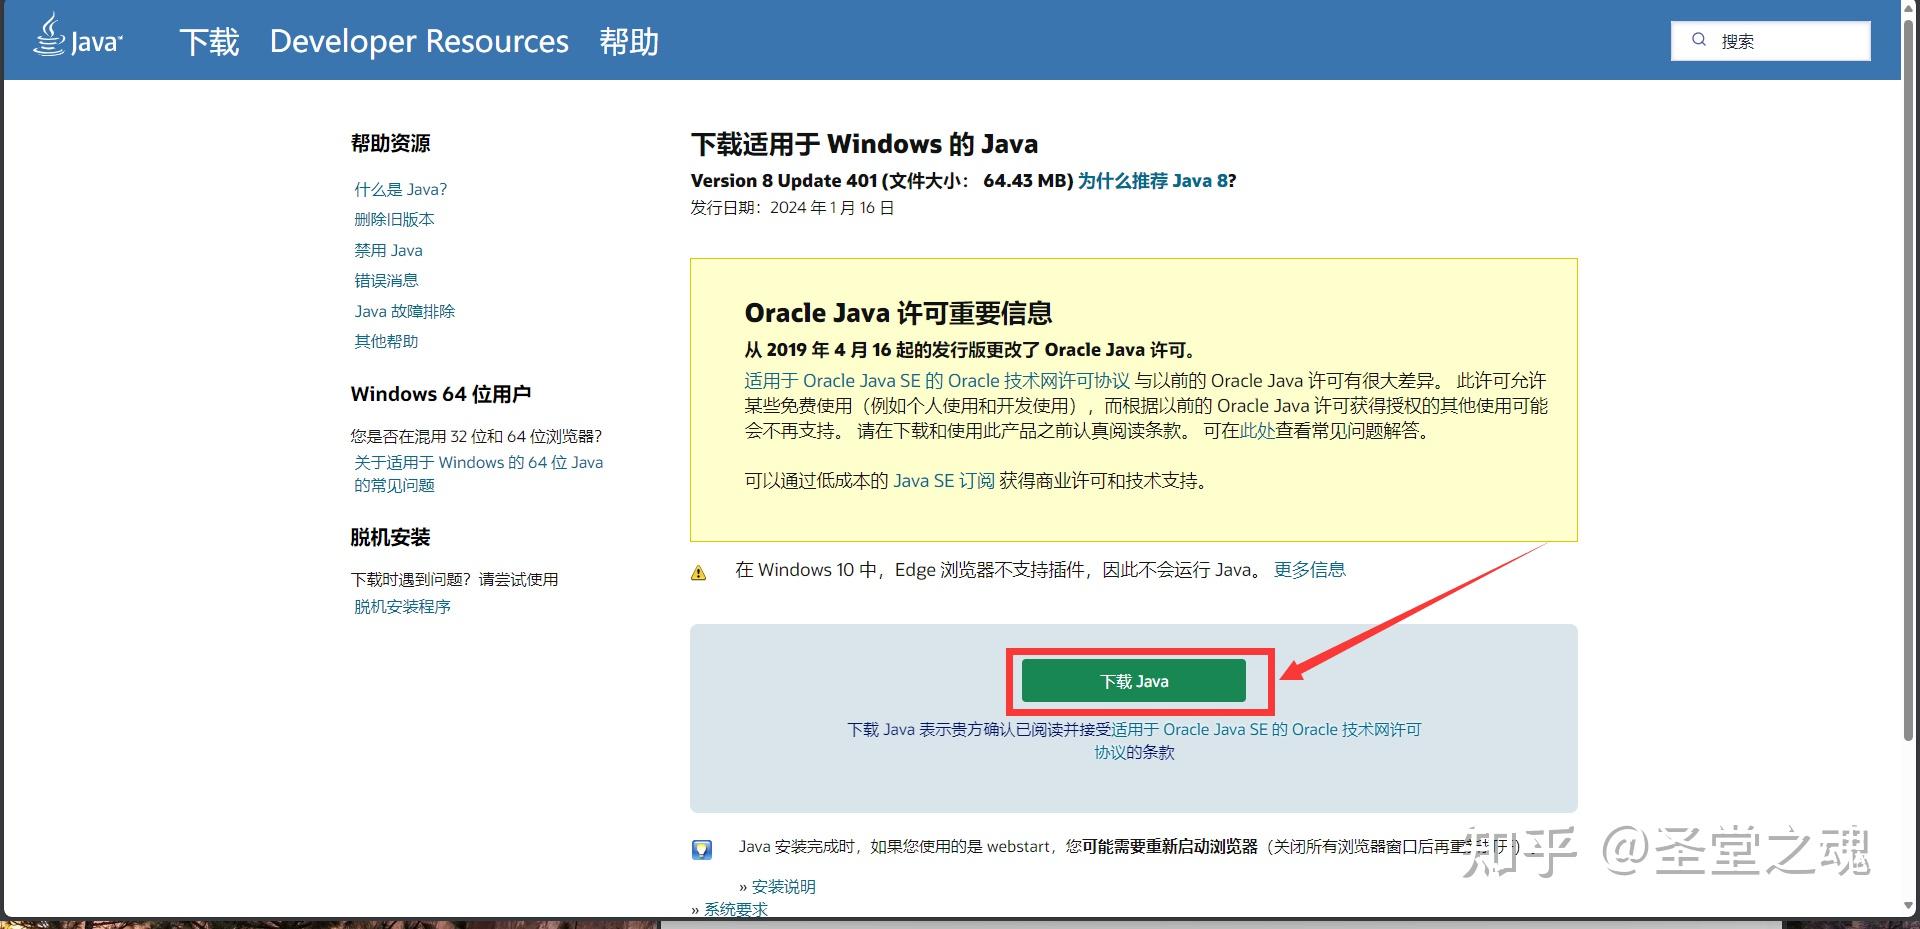
Task: Open the 安装说明 link at the bottom
Action: click(783, 886)
